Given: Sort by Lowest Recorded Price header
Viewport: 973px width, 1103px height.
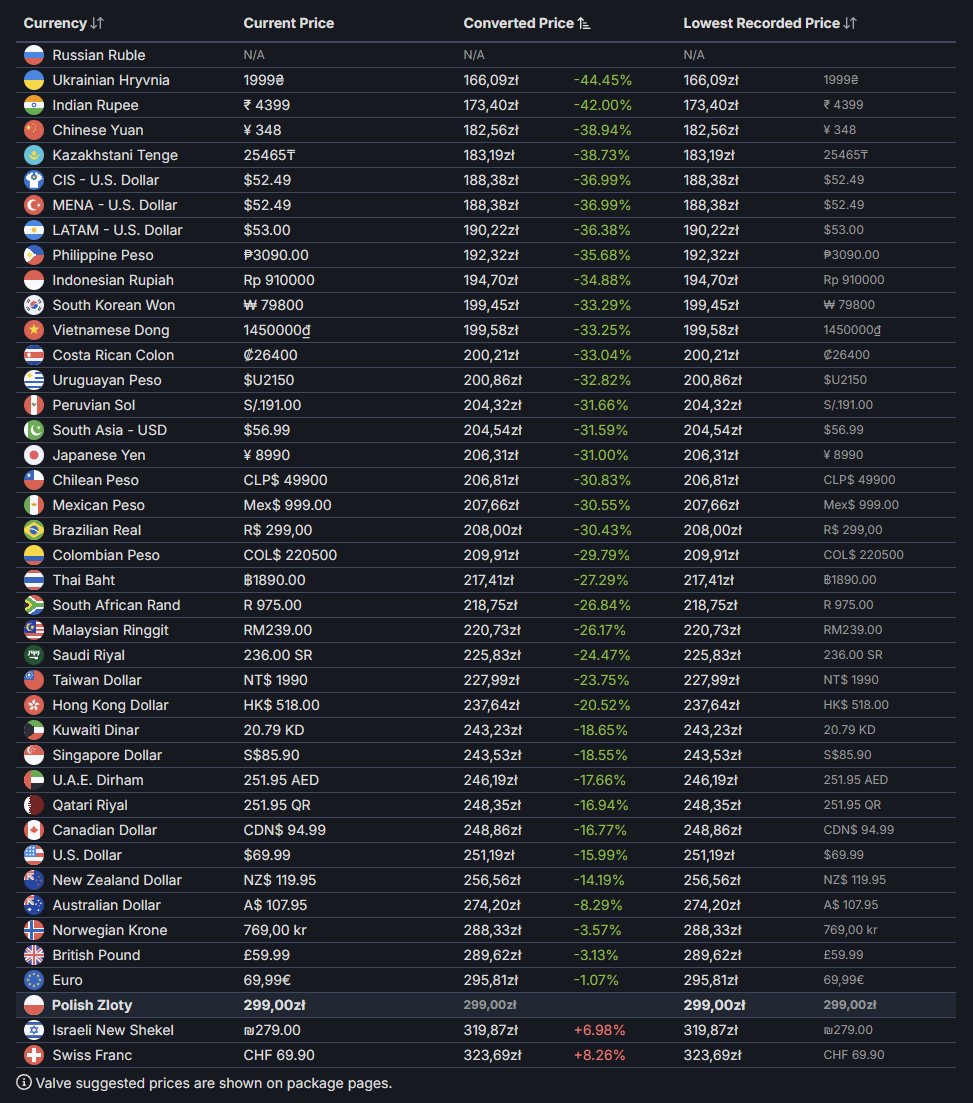Looking at the screenshot, I should coord(770,23).
